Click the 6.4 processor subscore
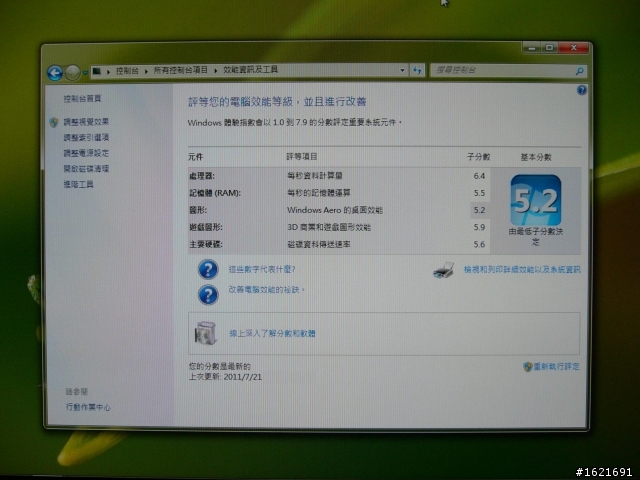The image size is (640, 480). [x=479, y=176]
